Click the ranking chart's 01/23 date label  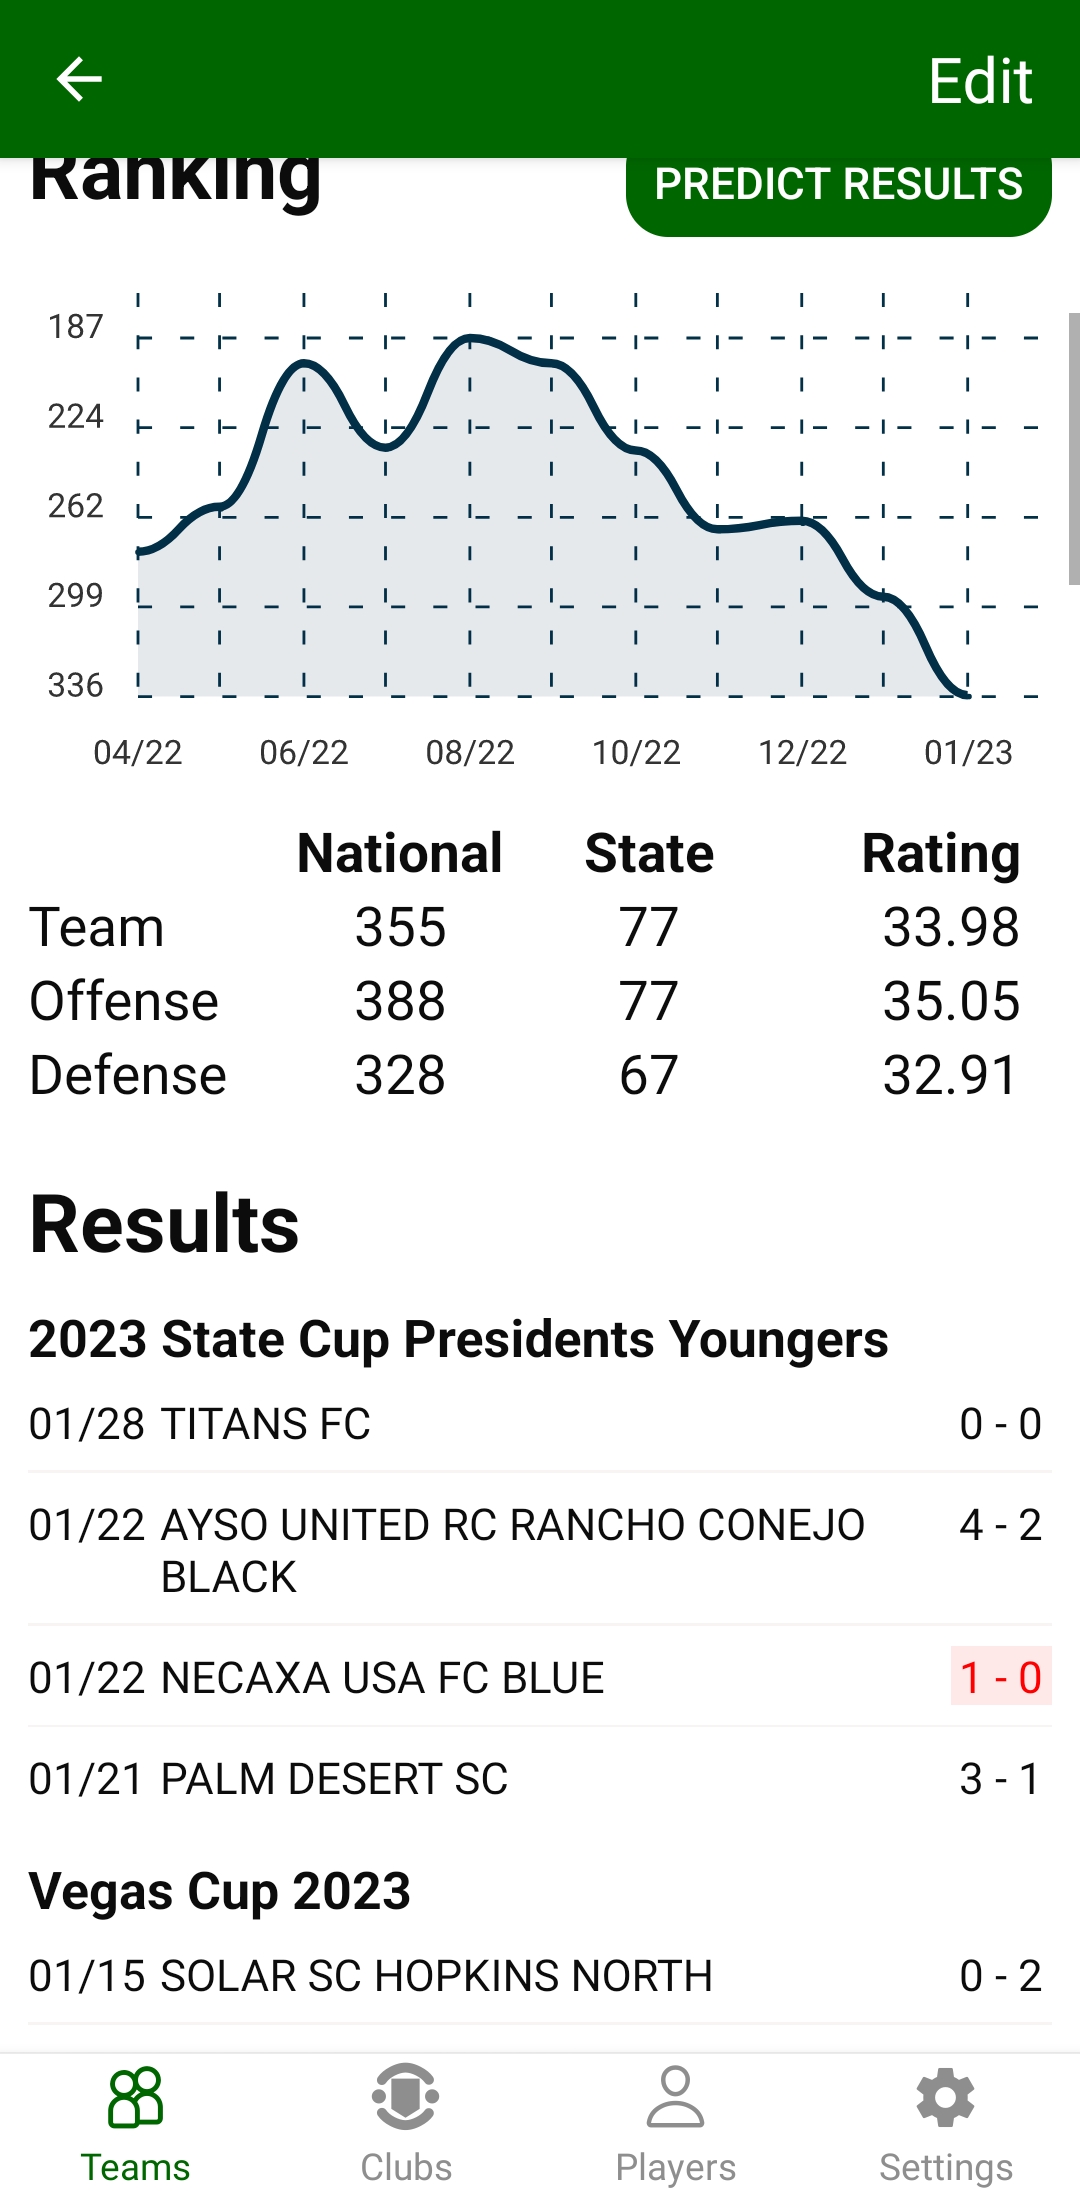tap(968, 752)
